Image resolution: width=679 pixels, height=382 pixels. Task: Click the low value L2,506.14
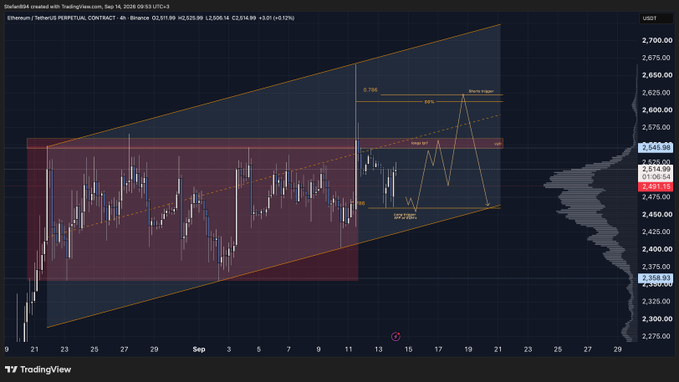click(x=217, y=18)
